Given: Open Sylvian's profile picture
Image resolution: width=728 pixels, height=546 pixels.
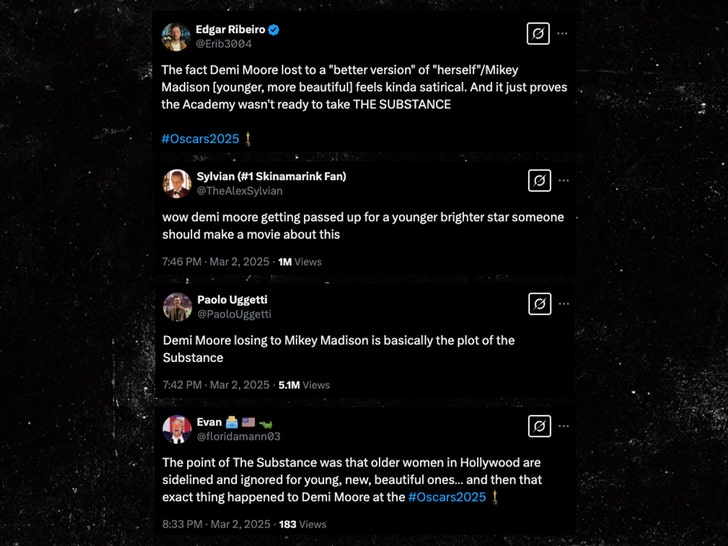Looking at the screenshot, I should 177,183.
